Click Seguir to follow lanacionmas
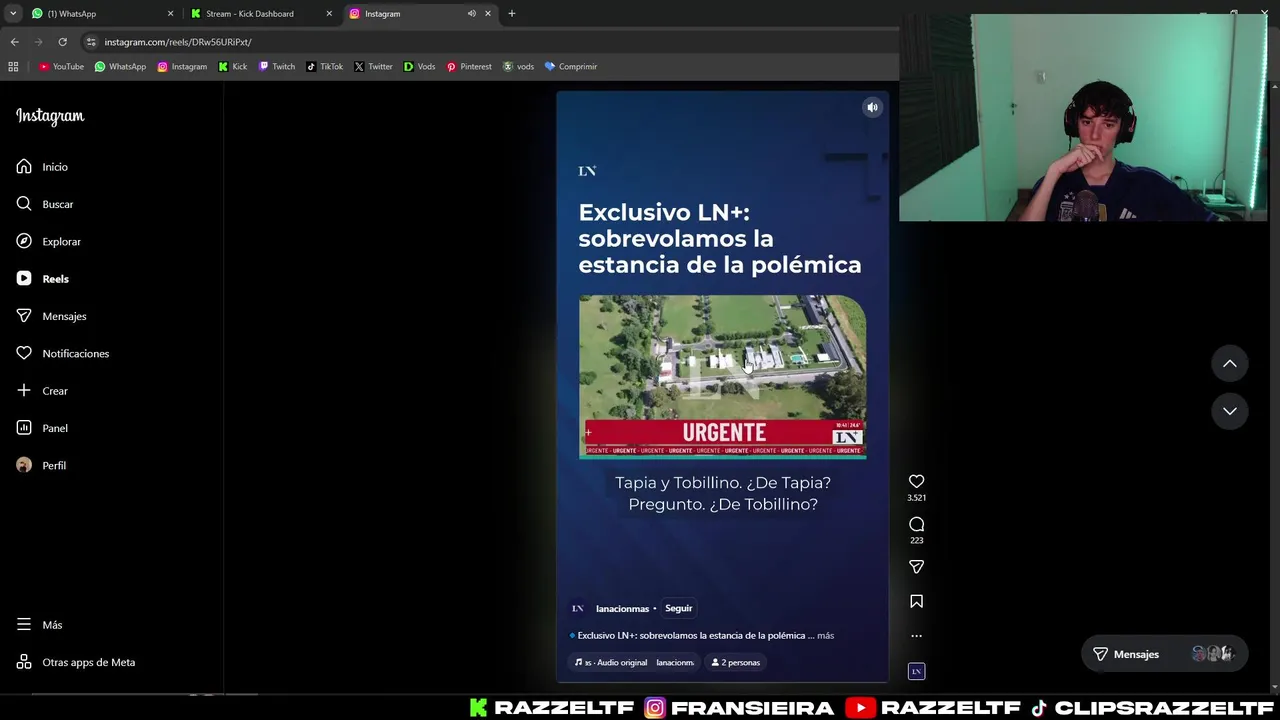The image size is (1280, 720). click(678, 608)
